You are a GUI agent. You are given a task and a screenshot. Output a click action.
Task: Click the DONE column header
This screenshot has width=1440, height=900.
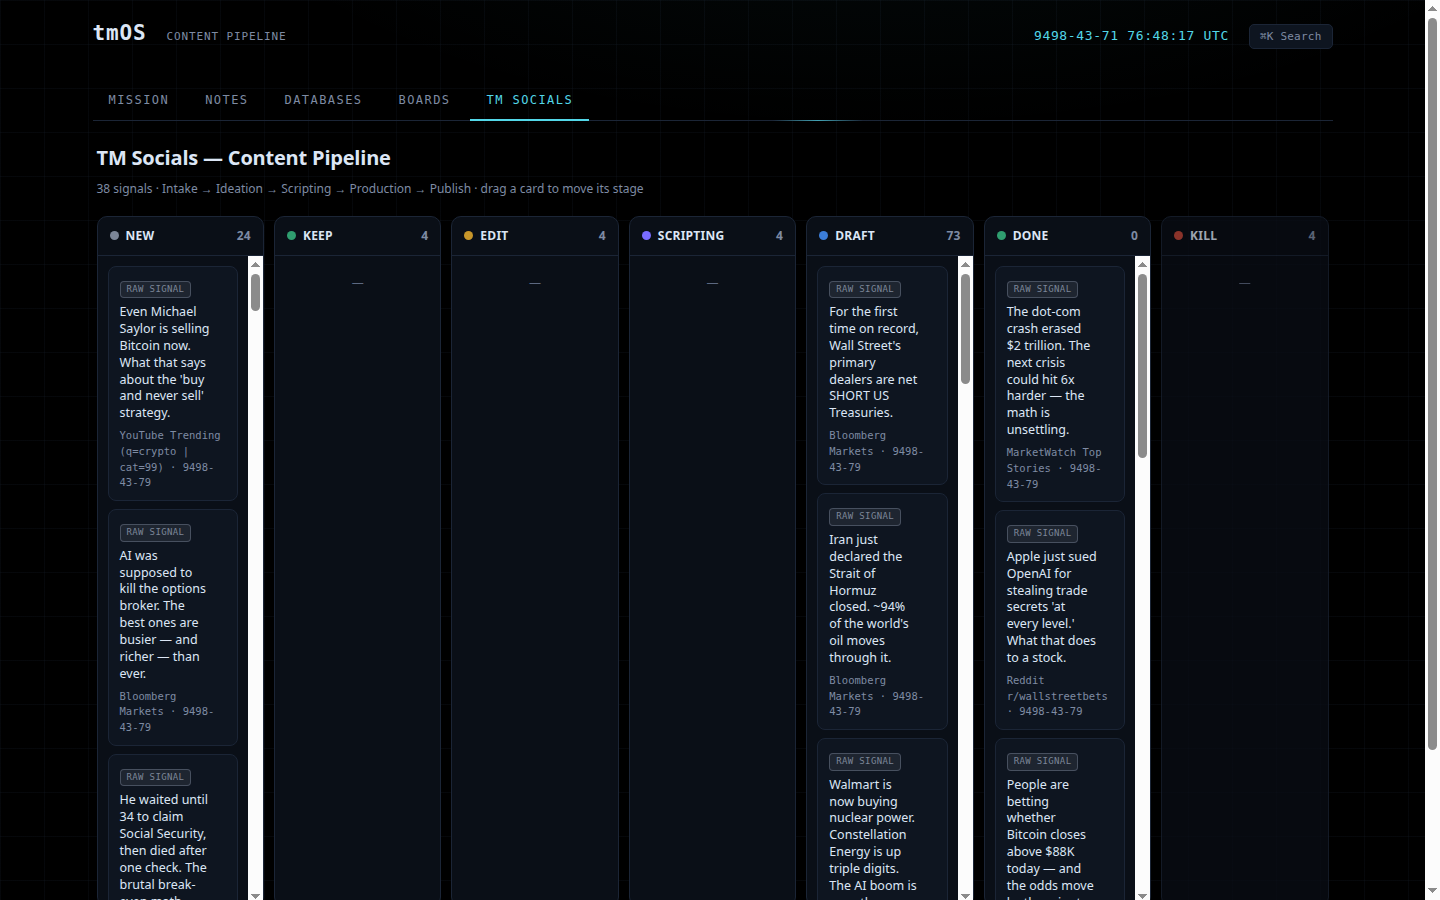(x=1067, y=236)
